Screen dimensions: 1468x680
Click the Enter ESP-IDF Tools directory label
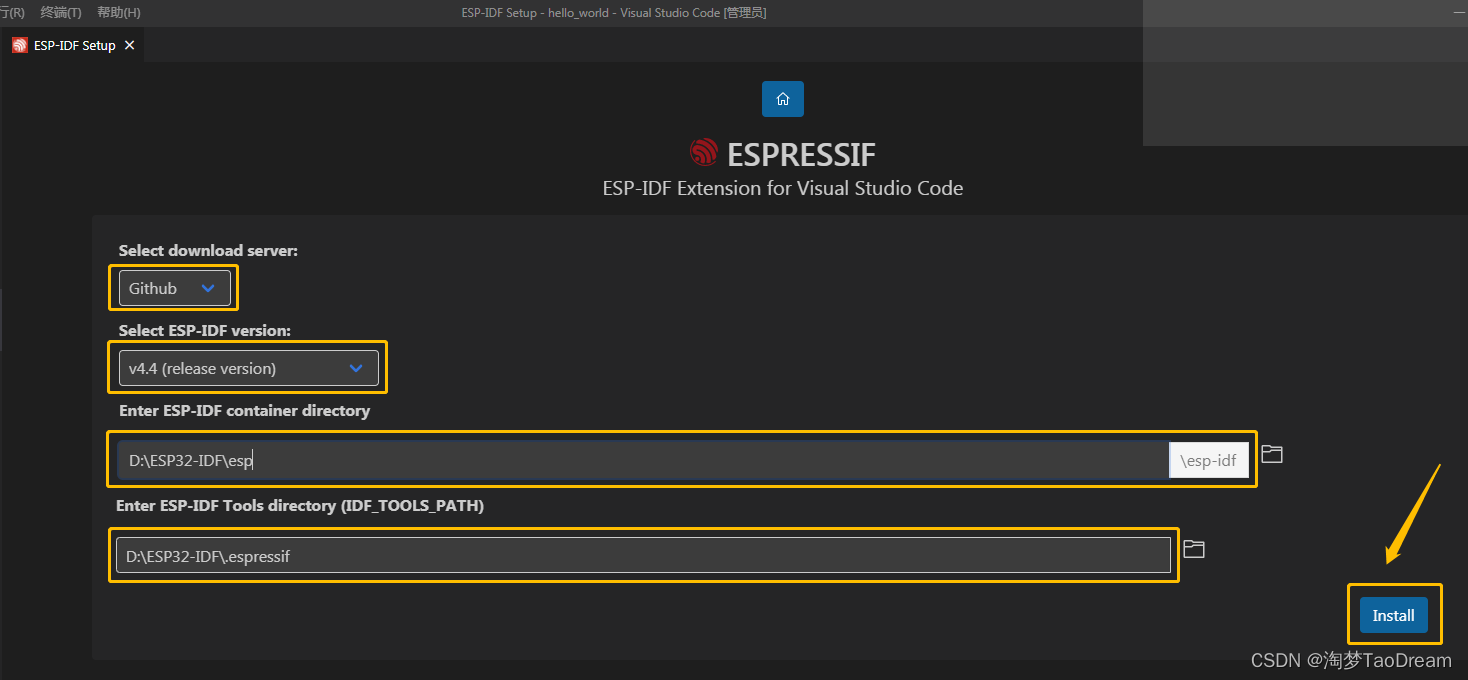pos(300,505)
